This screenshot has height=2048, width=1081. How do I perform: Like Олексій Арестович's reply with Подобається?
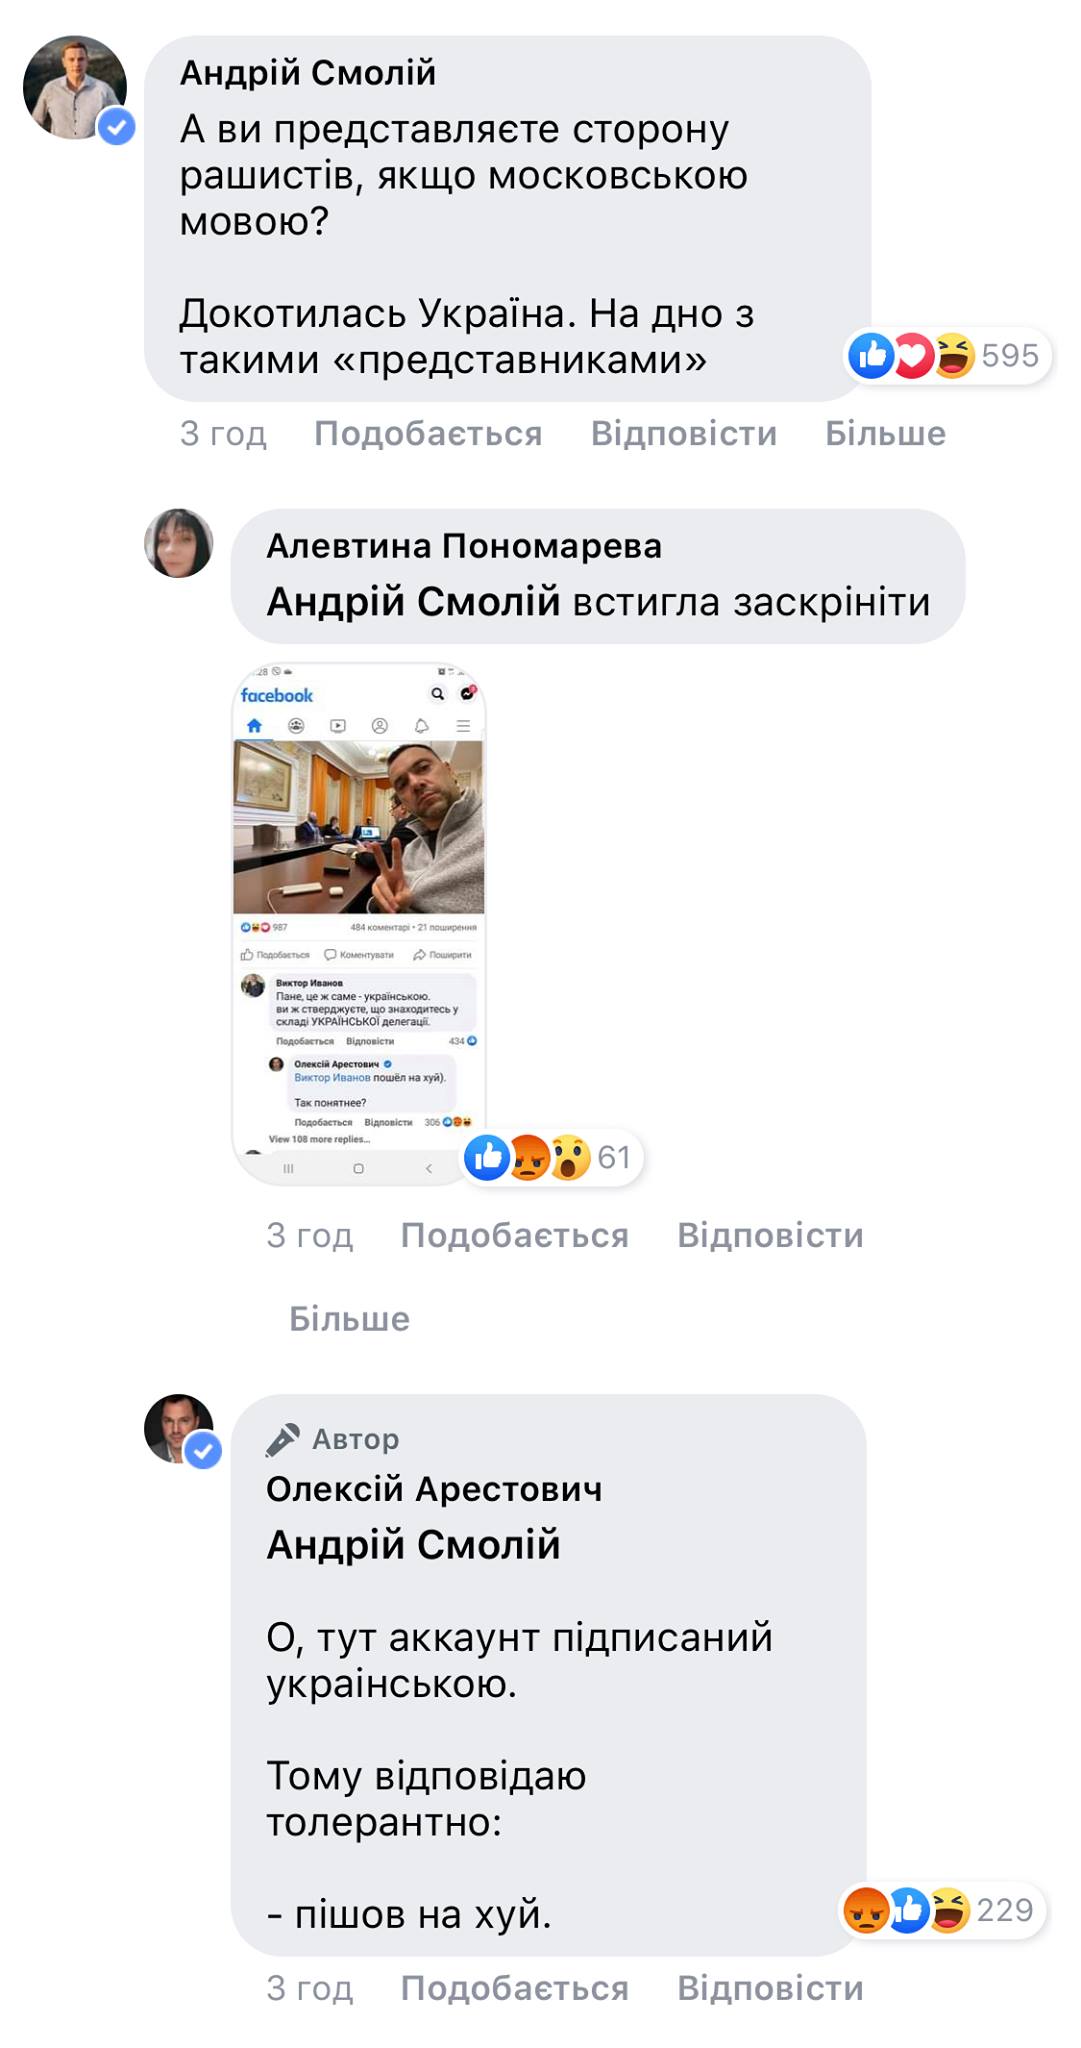[515, 1988]
